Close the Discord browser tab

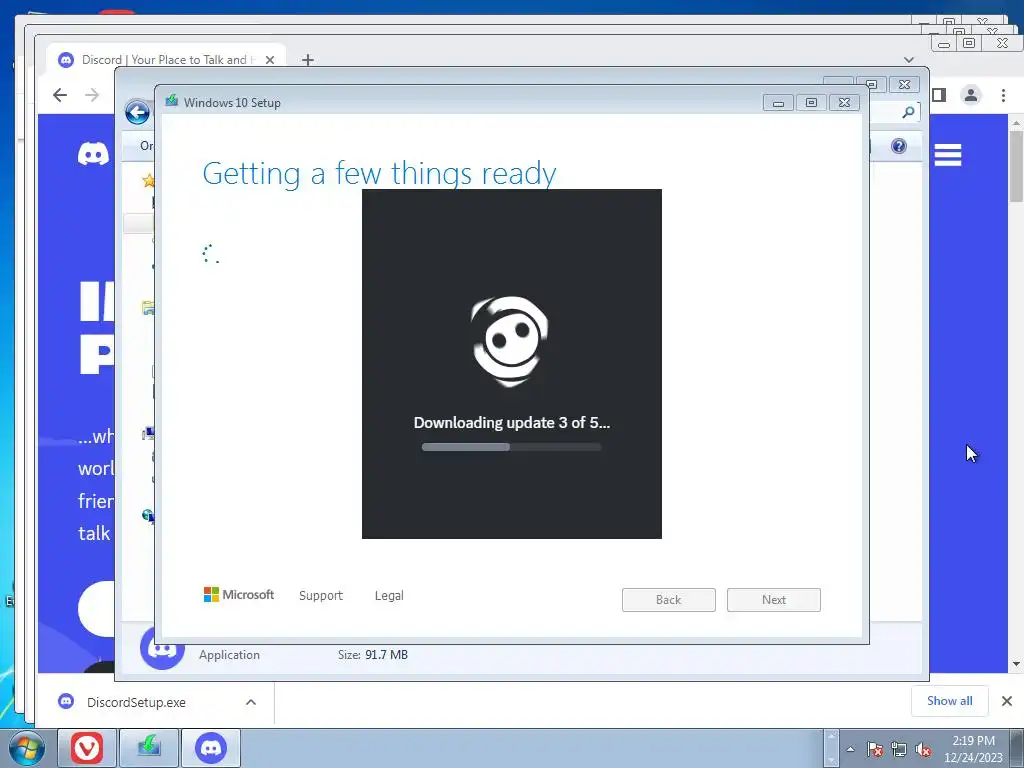[270, 60]
